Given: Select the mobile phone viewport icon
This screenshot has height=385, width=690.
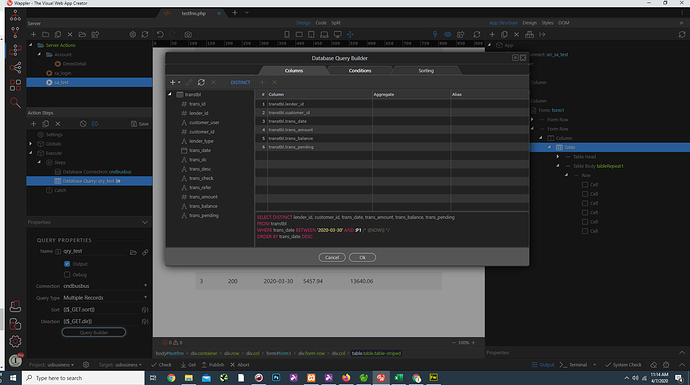Looking at the screenshot, I should [287, 34].
